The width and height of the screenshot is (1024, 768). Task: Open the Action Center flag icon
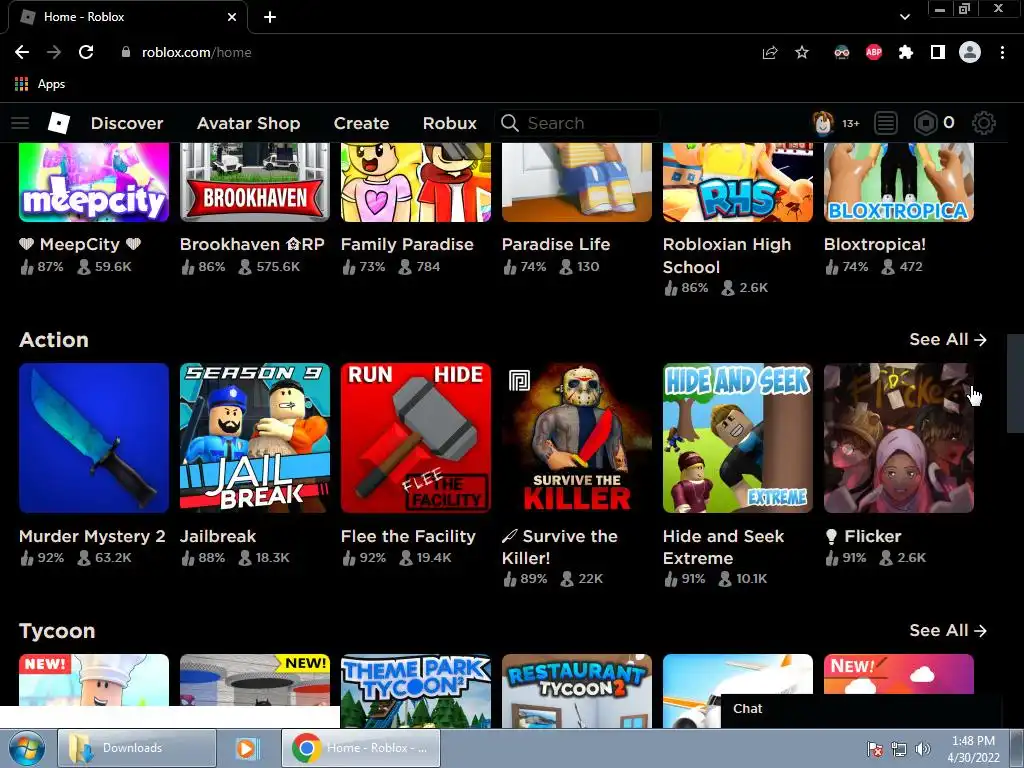(874, 749)
